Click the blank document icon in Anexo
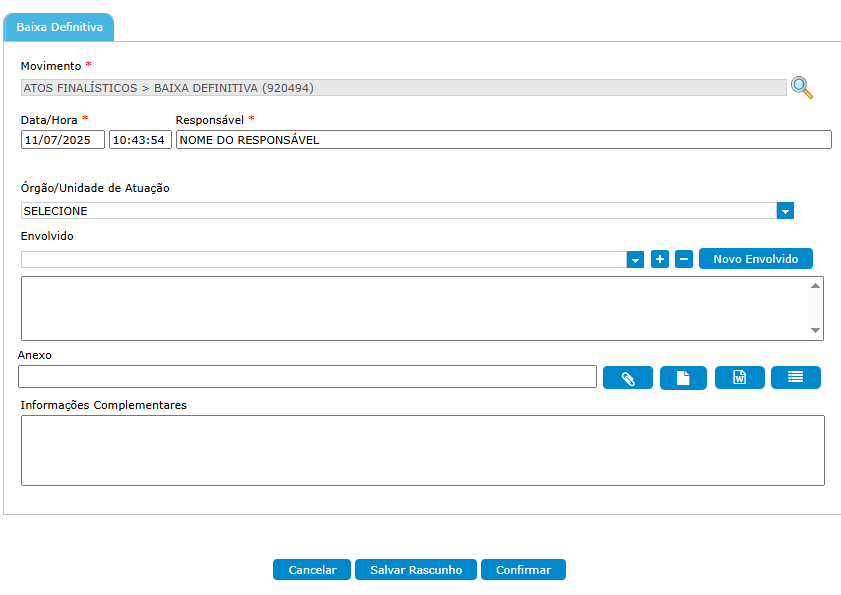The image size is (841, 595). tap(683, 378)
